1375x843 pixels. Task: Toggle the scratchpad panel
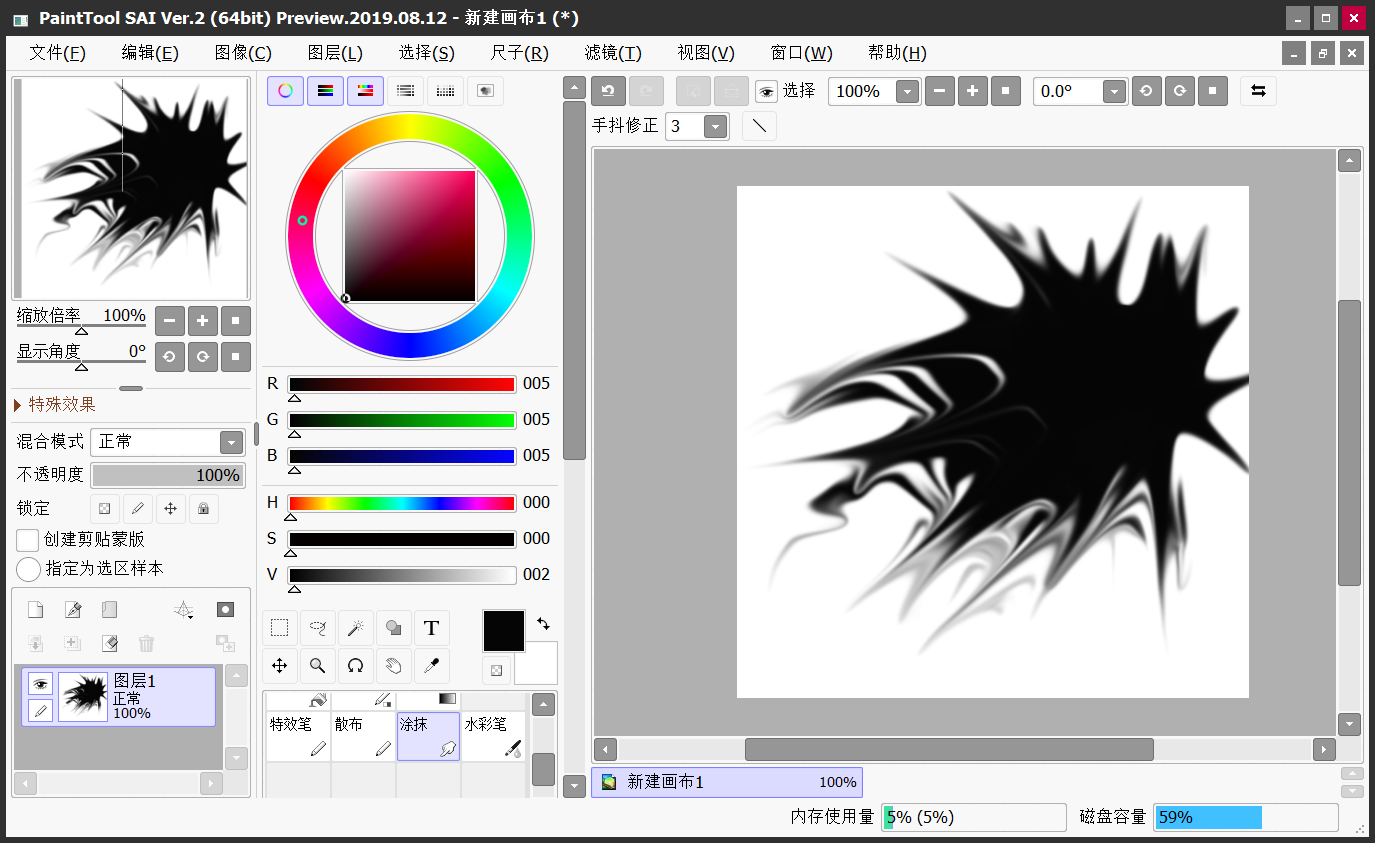pos(485,91)
